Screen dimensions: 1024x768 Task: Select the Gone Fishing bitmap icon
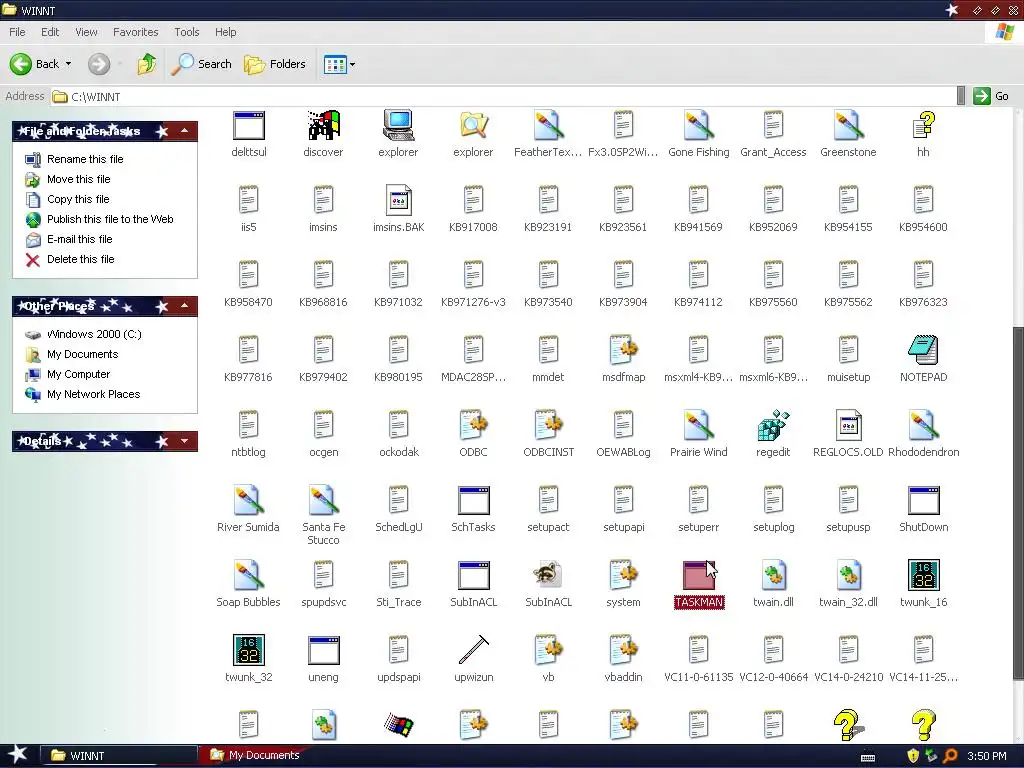point(699,125)
